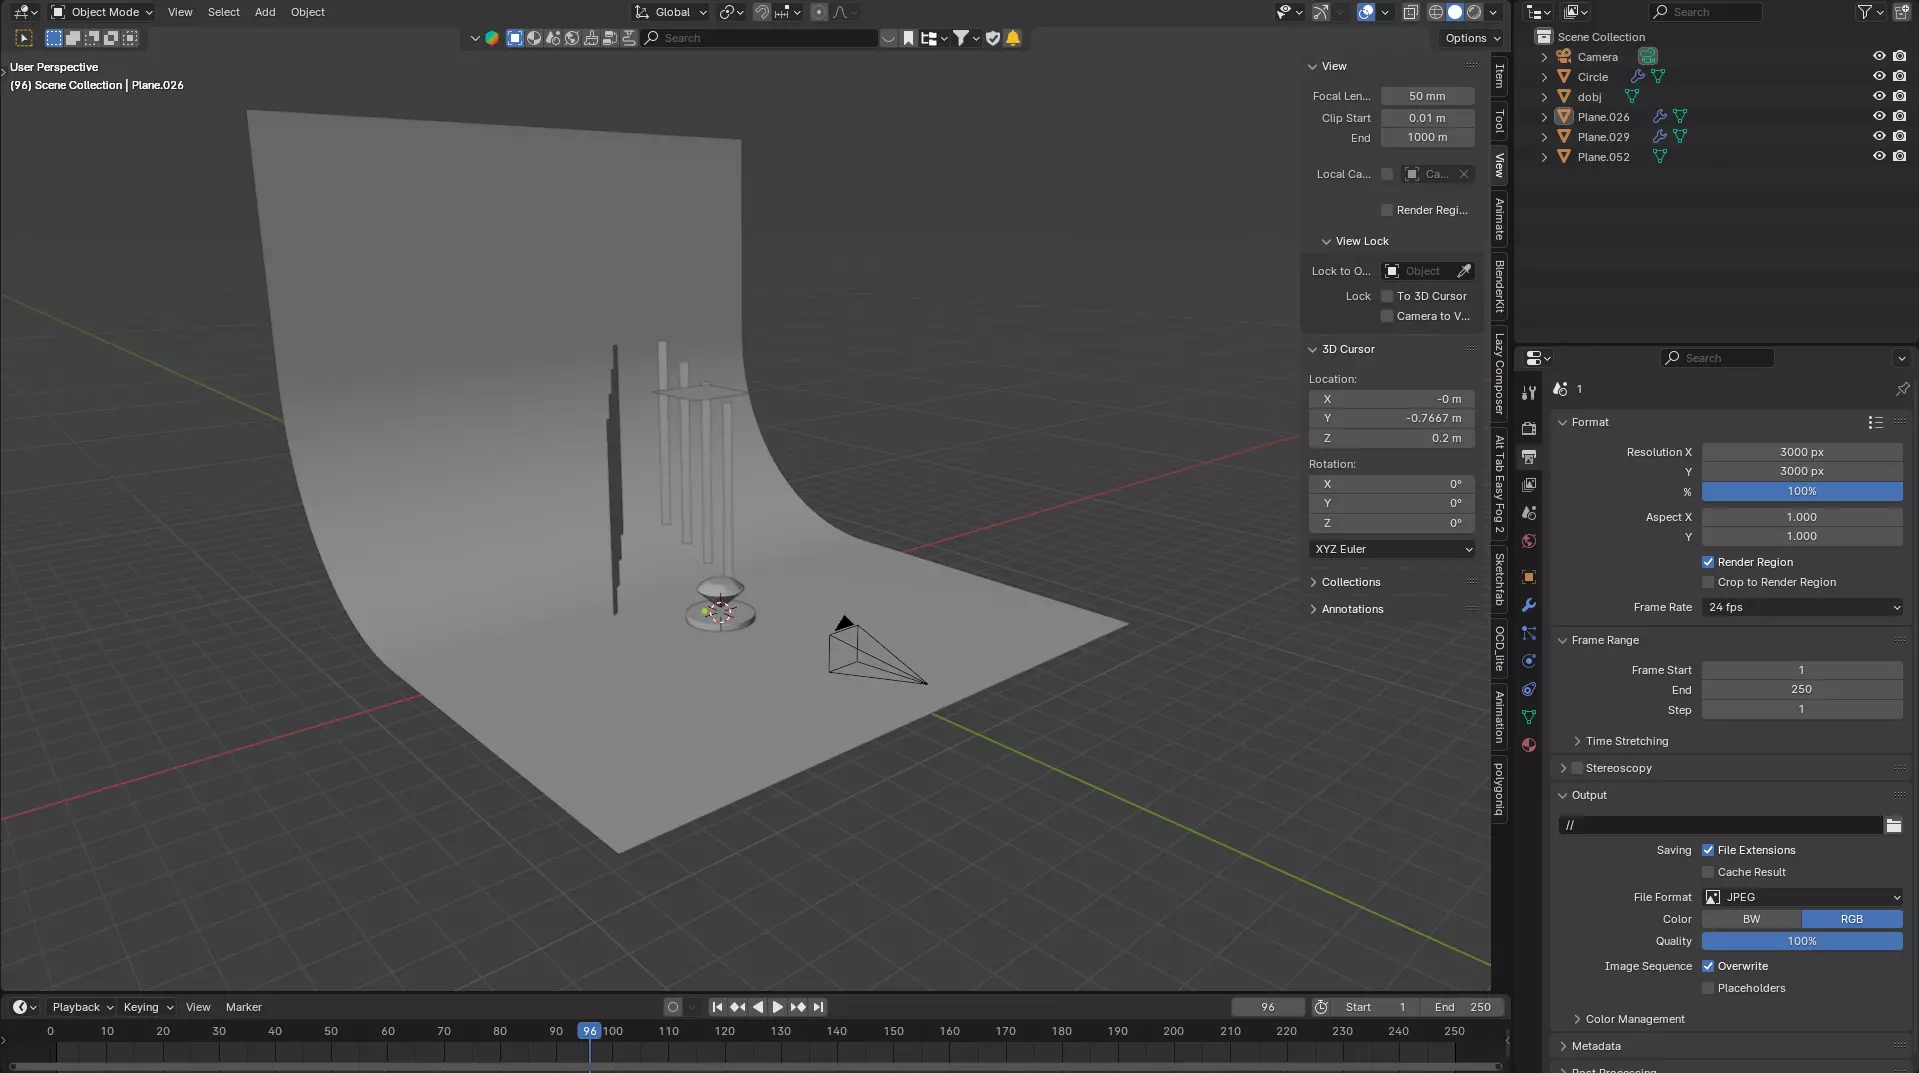Open the Modifiers wrench properties icon
Image resolution: width=1919 pixels, height=1073 pixels.
[1528, 605]
